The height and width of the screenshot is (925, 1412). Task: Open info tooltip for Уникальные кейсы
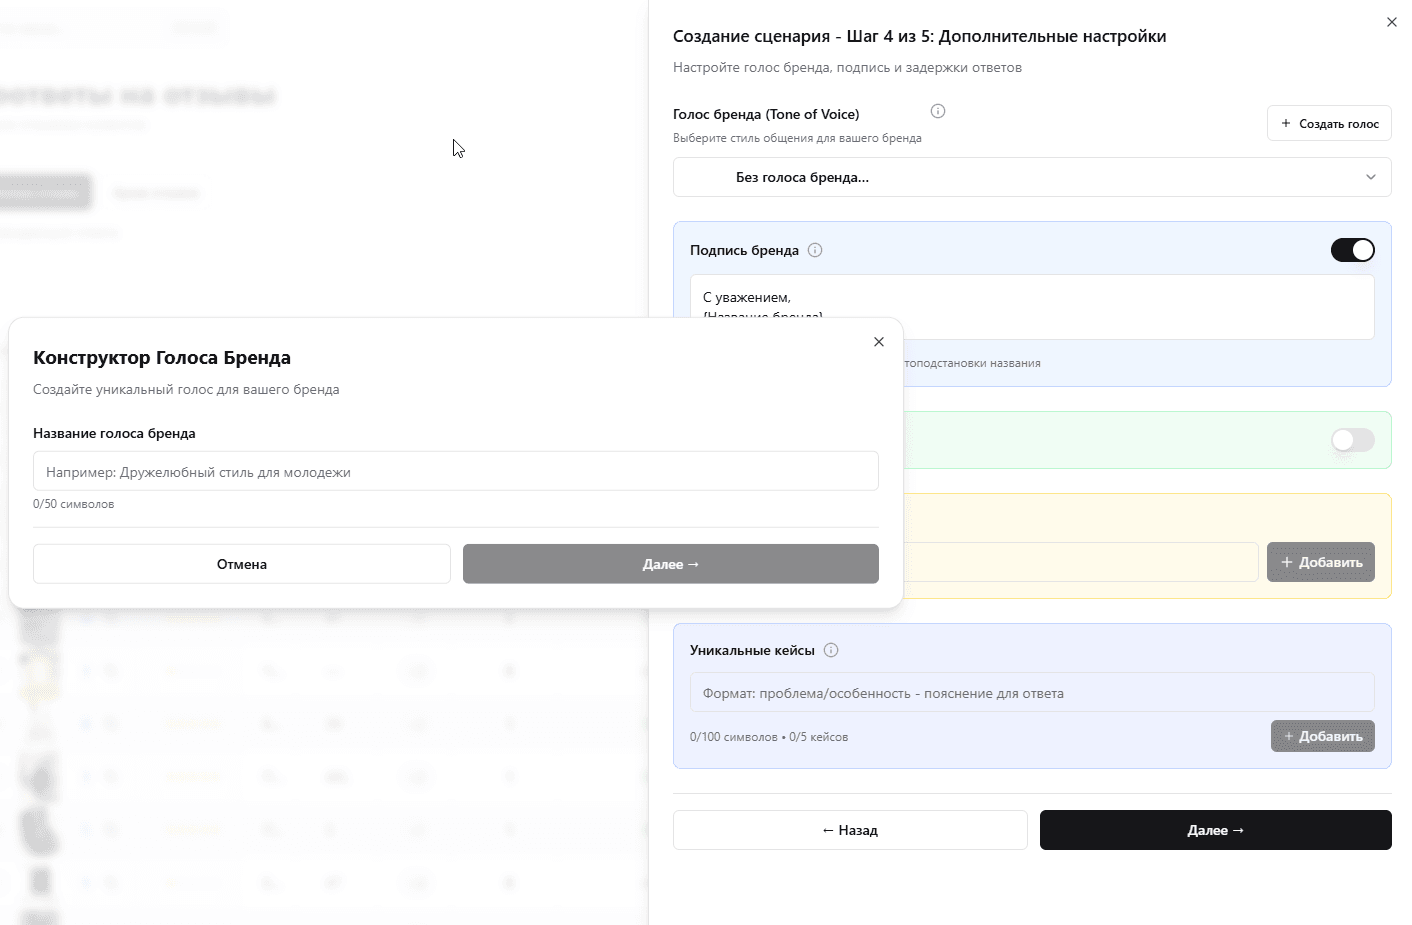831,650
